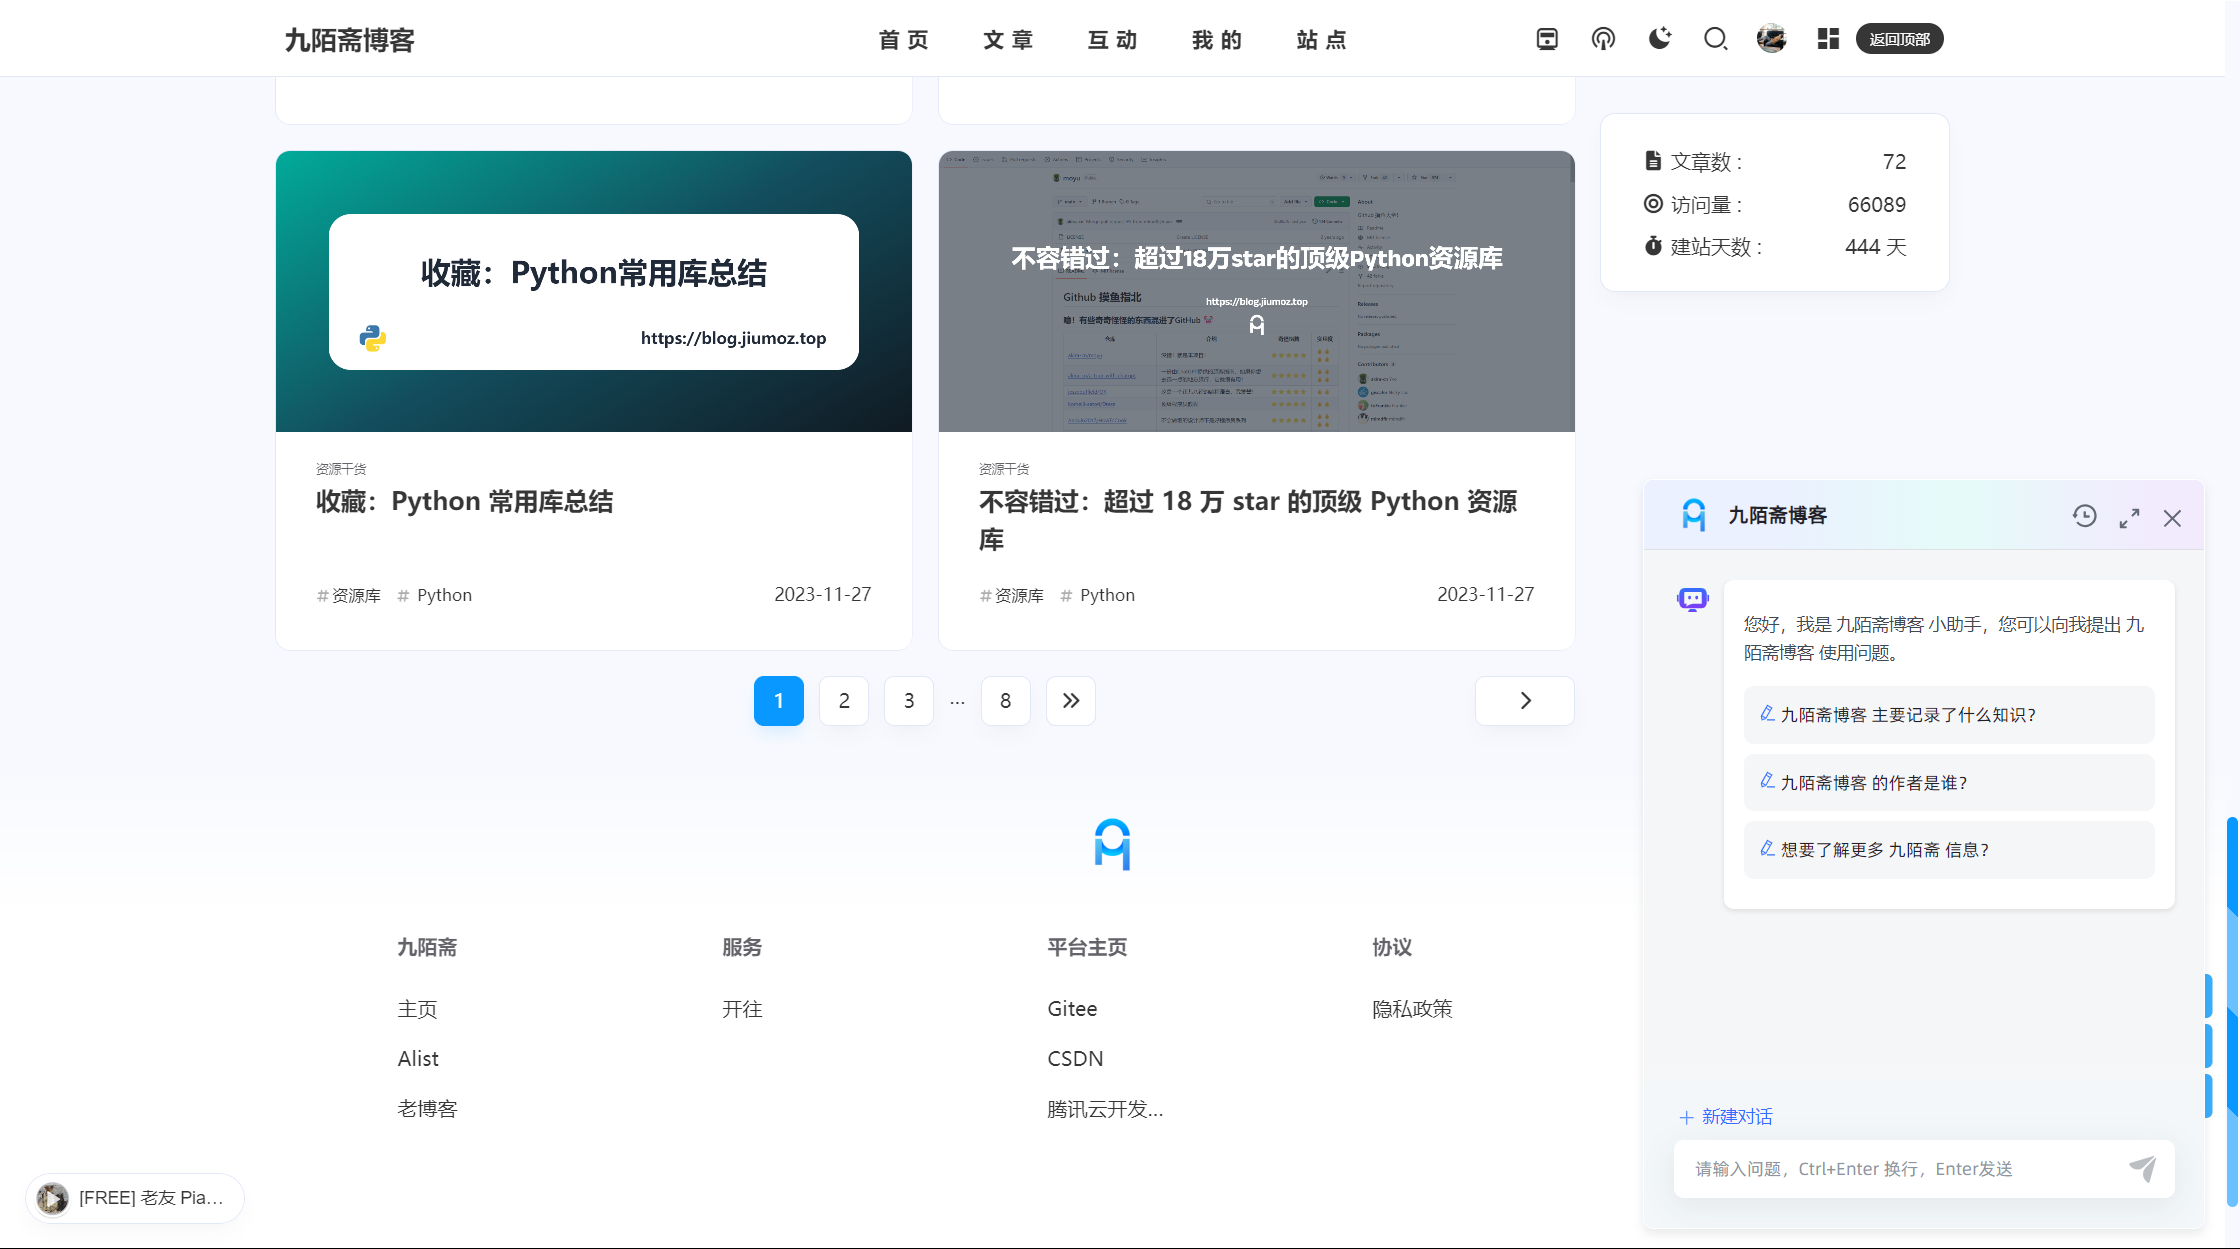
Task: Click the 建站天数 stat value 444 天
Action: [x=1875, y=247]
